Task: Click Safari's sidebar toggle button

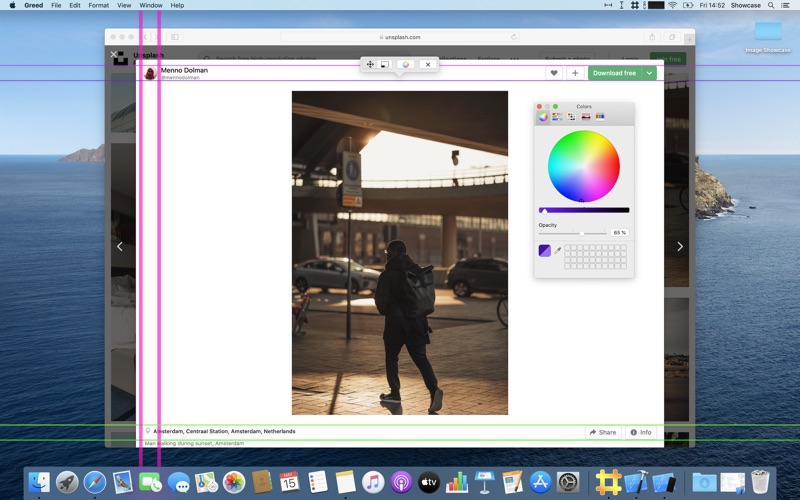Action: coord(174,37)
